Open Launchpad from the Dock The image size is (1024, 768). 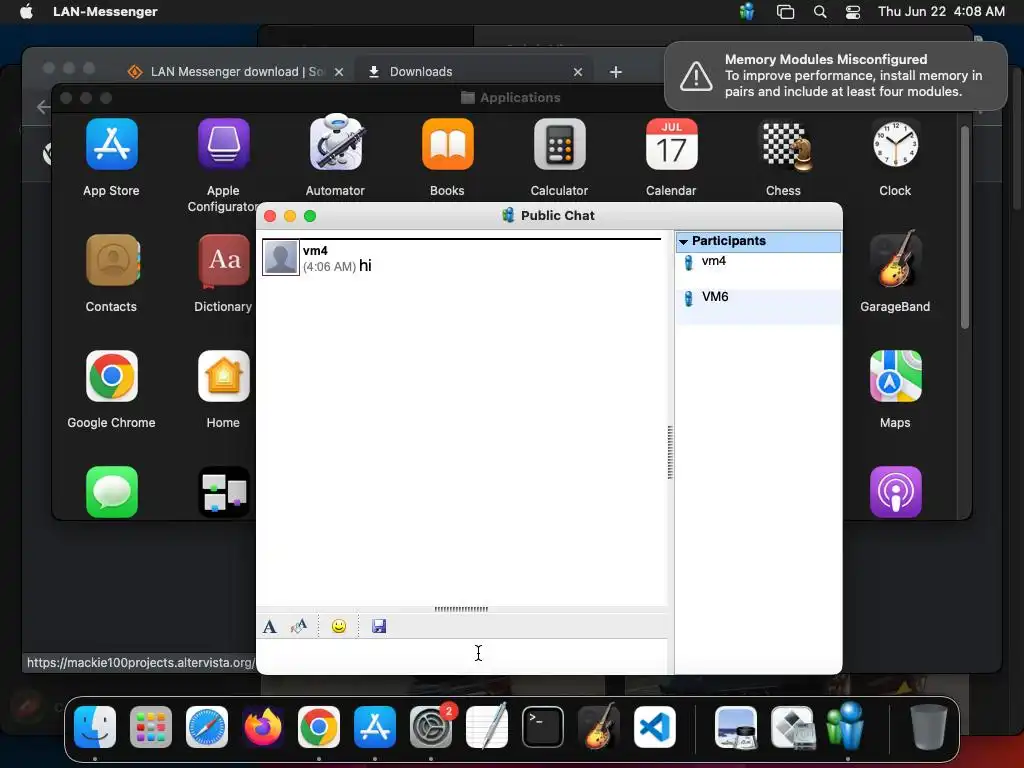pyautogui.click(x=151, y=727)
